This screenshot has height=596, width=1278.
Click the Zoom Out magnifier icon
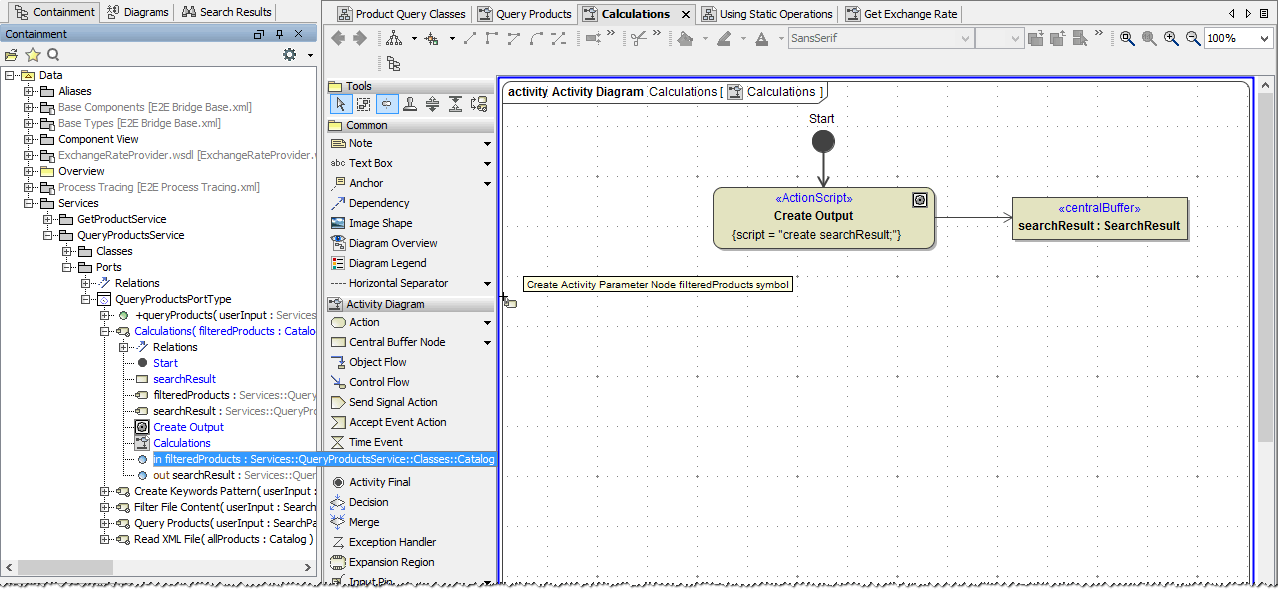(1193, 37)
